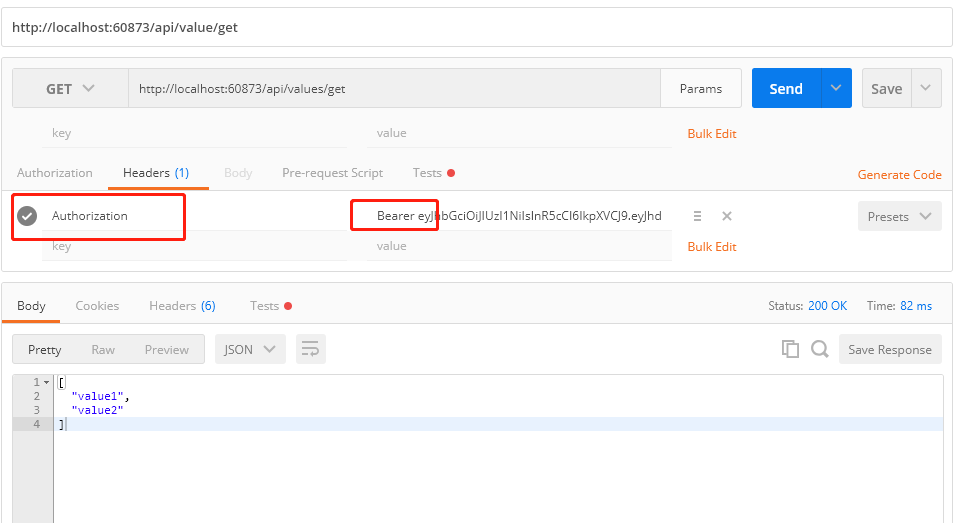
Task: Open the JSON format dropdown
Action: (x=250, y=349)
